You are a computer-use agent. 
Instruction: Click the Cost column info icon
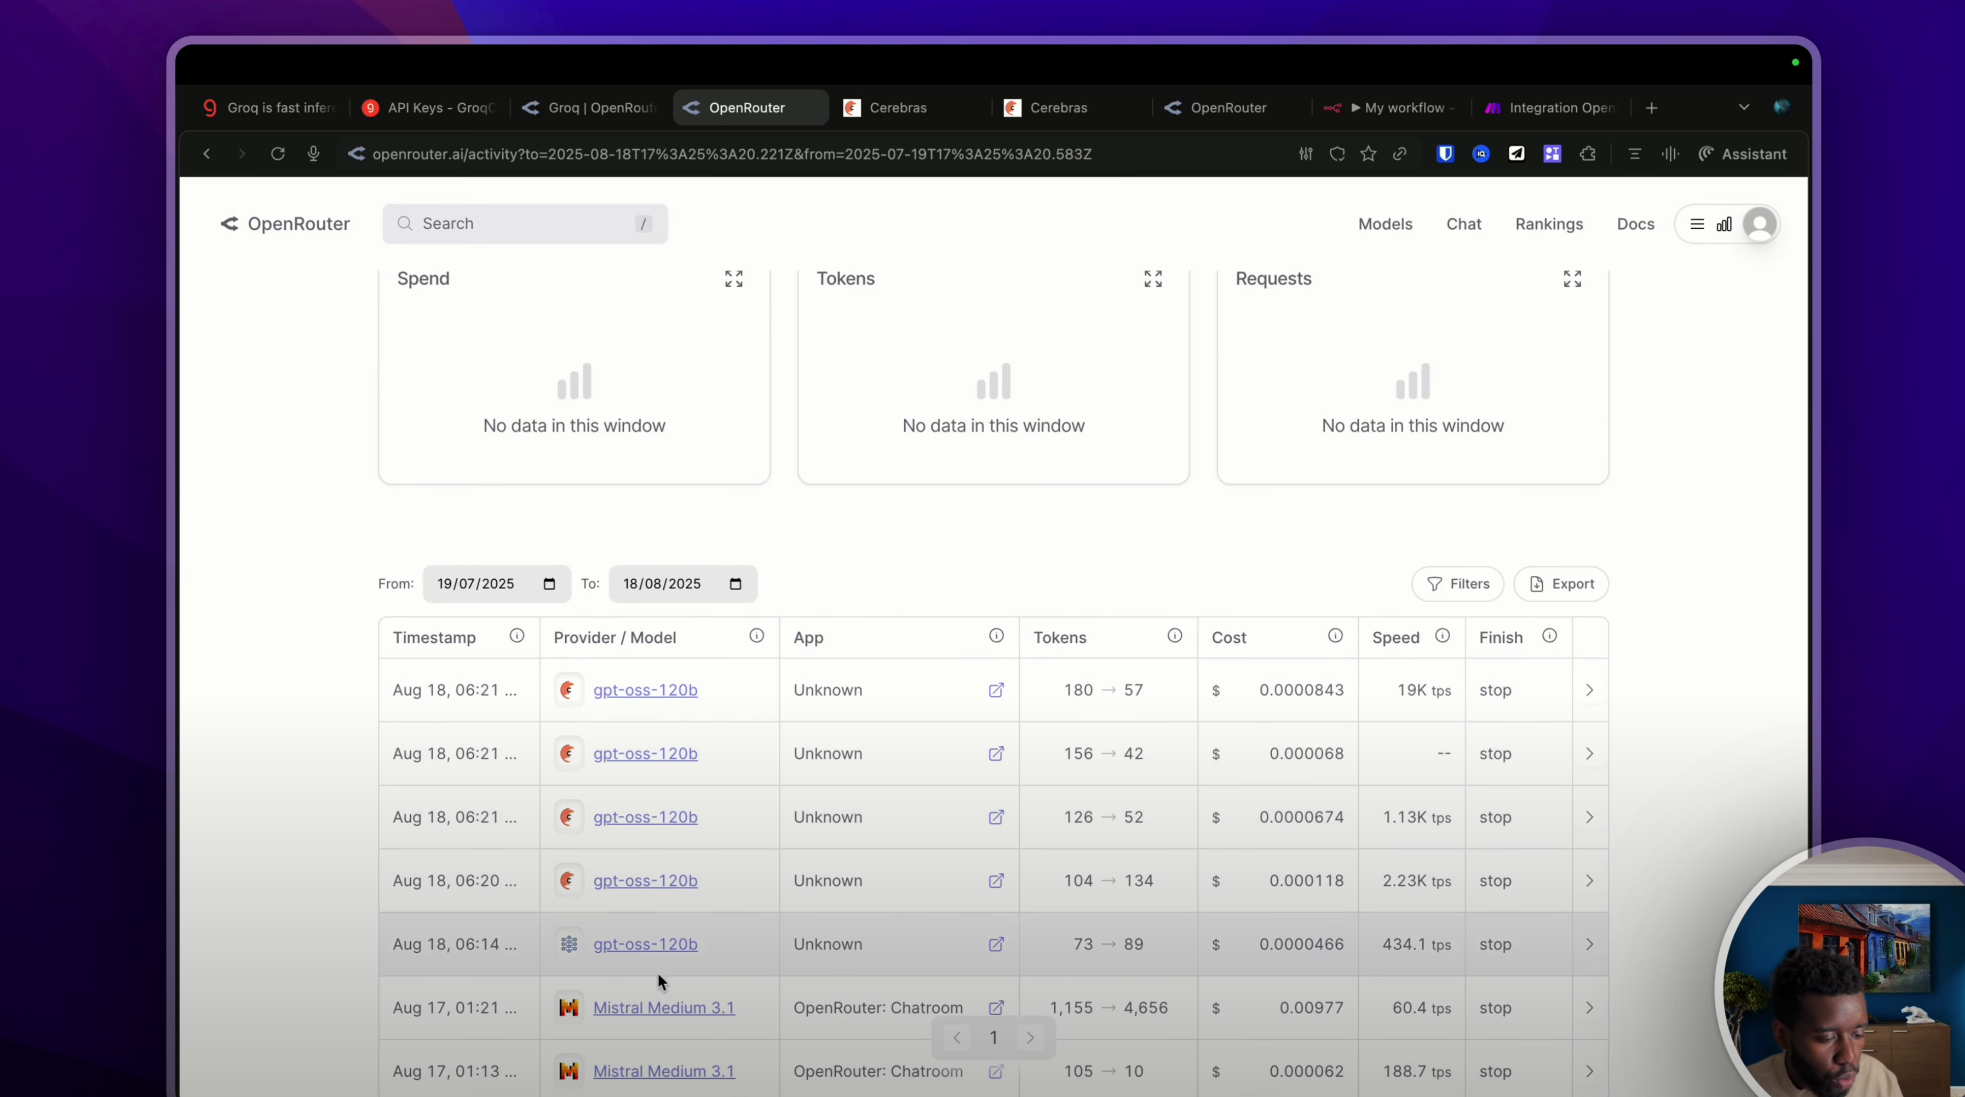(x=1335, y=636)
